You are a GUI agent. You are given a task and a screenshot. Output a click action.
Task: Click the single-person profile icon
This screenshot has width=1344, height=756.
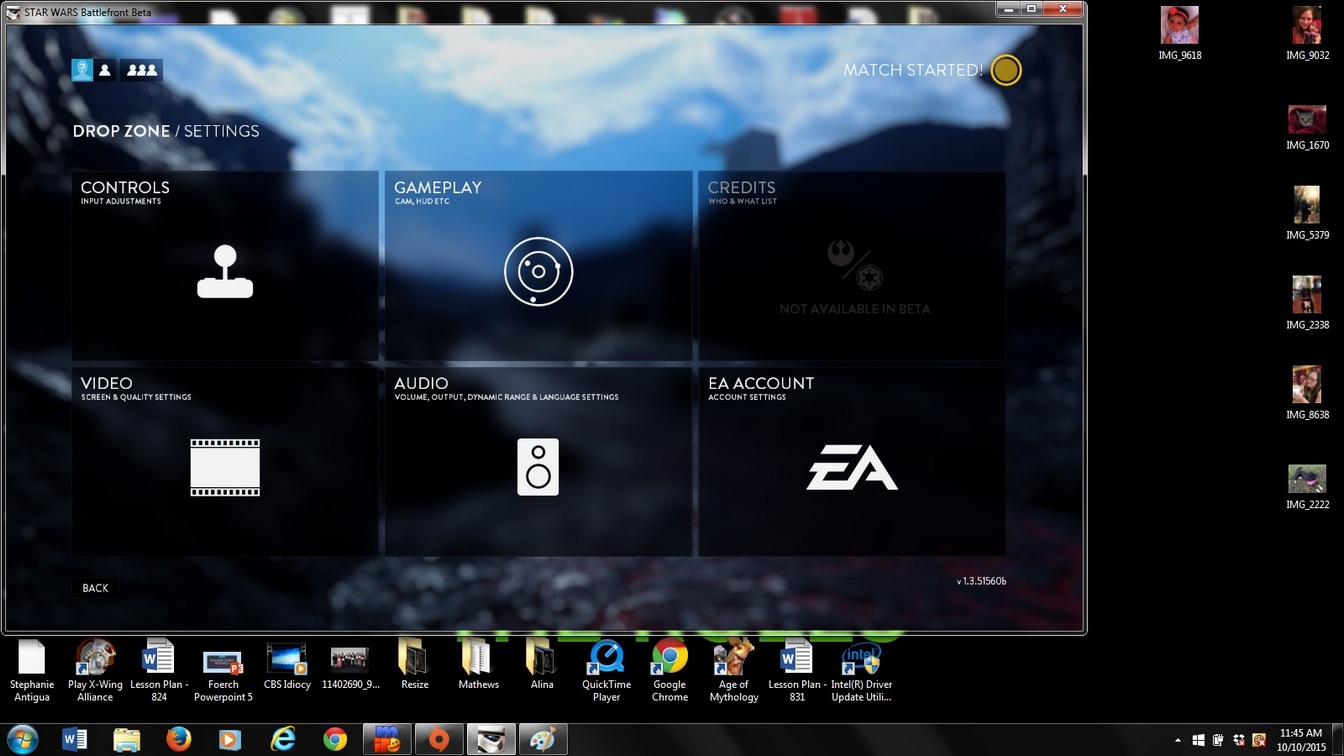[105, 70]
